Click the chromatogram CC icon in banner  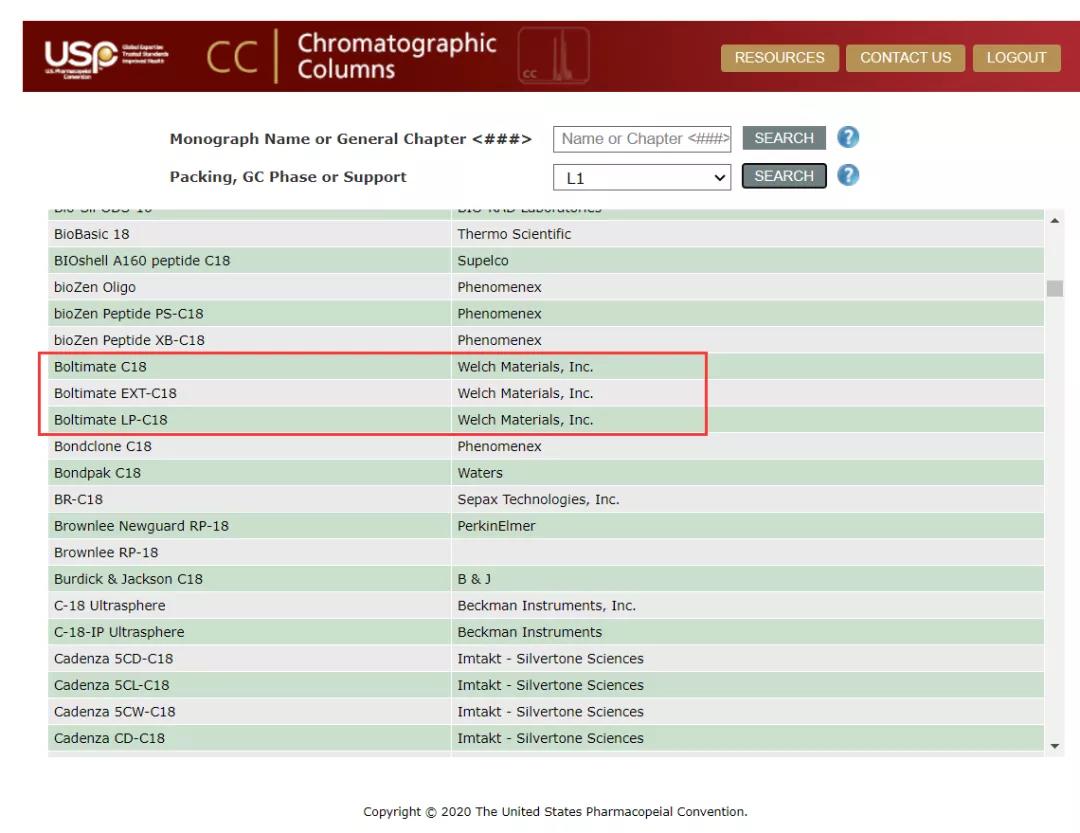(x=554, y=57)
